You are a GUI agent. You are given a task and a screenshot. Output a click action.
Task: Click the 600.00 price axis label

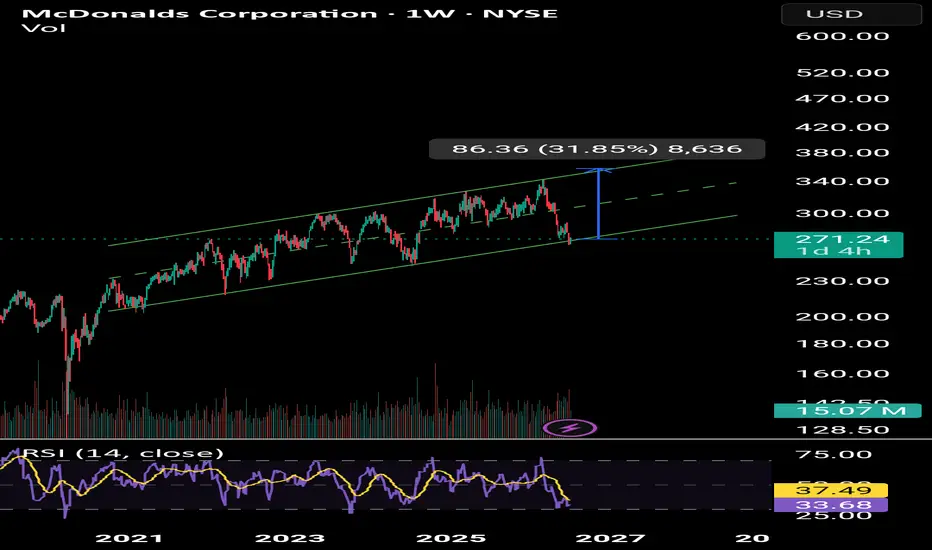(842, 36)
